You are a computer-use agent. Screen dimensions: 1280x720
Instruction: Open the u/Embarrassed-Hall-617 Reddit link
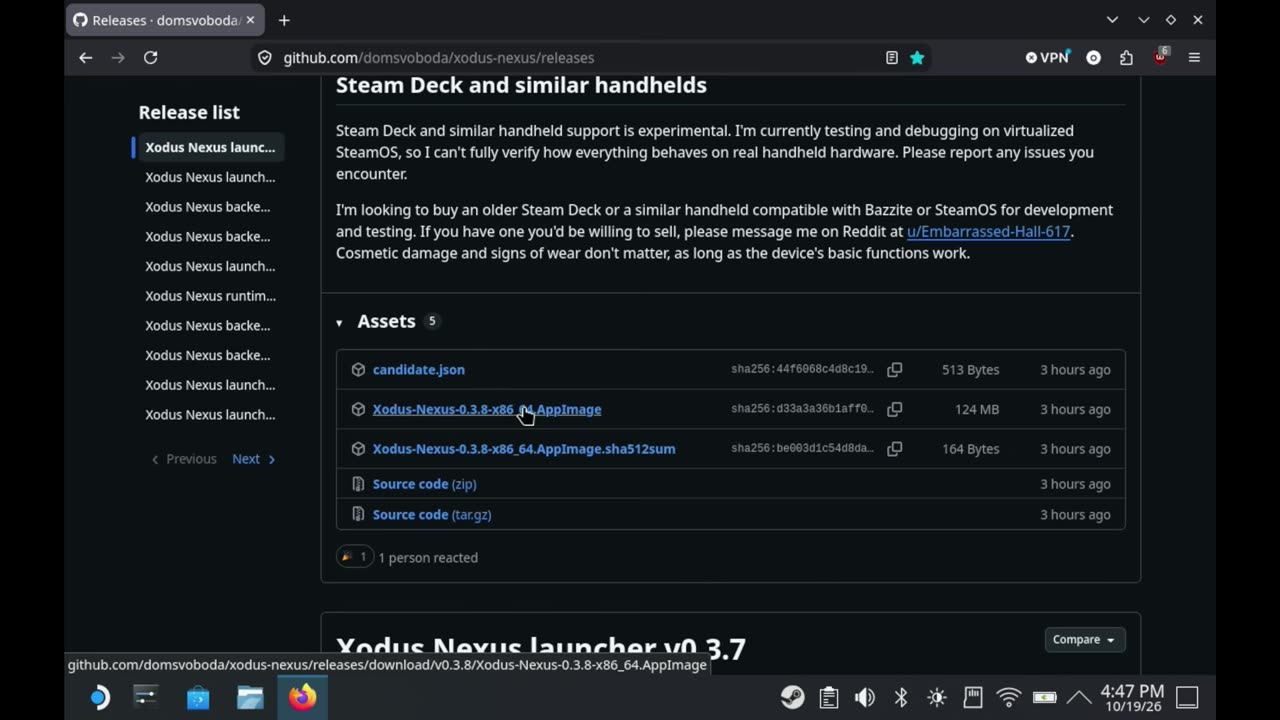tap(988, 232)
